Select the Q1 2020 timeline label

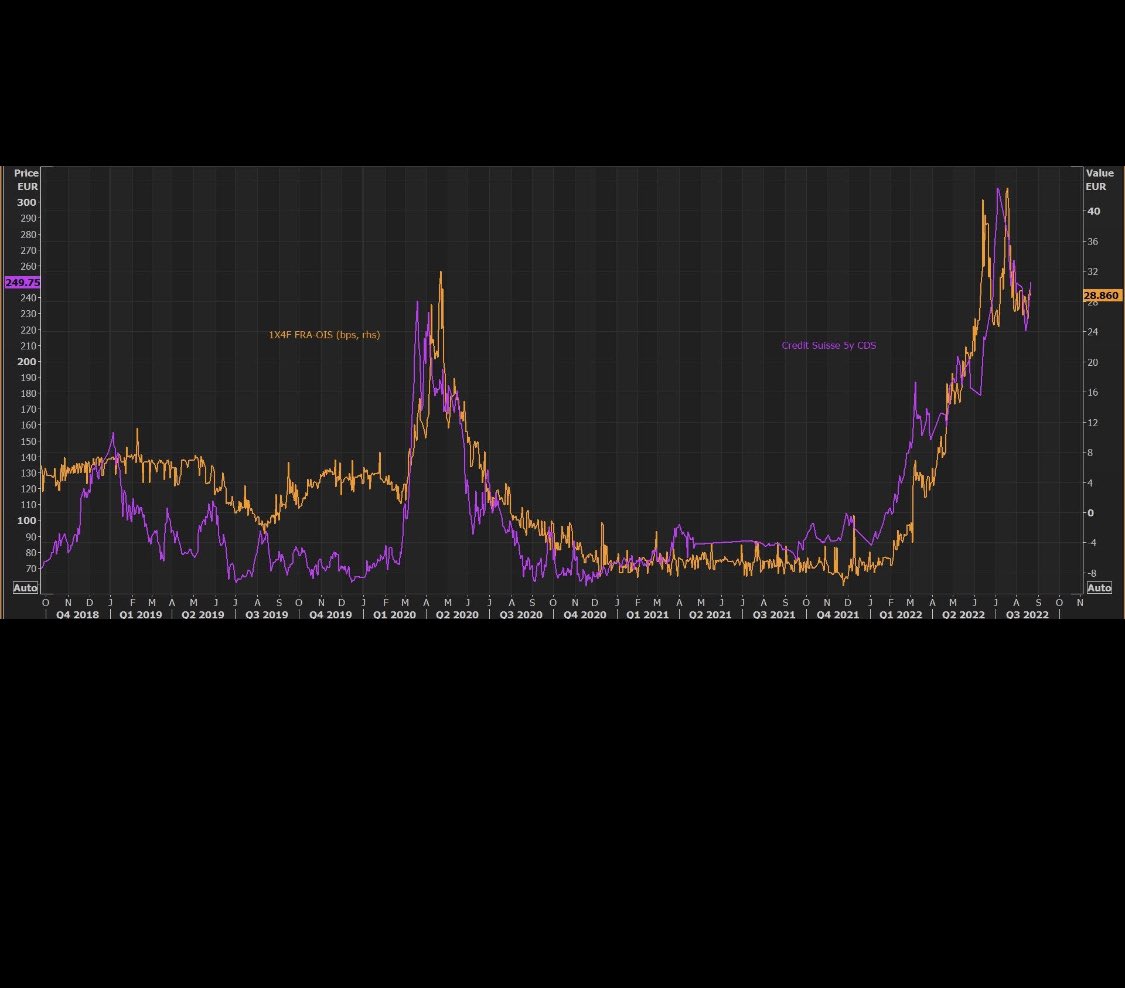point(394,615)
